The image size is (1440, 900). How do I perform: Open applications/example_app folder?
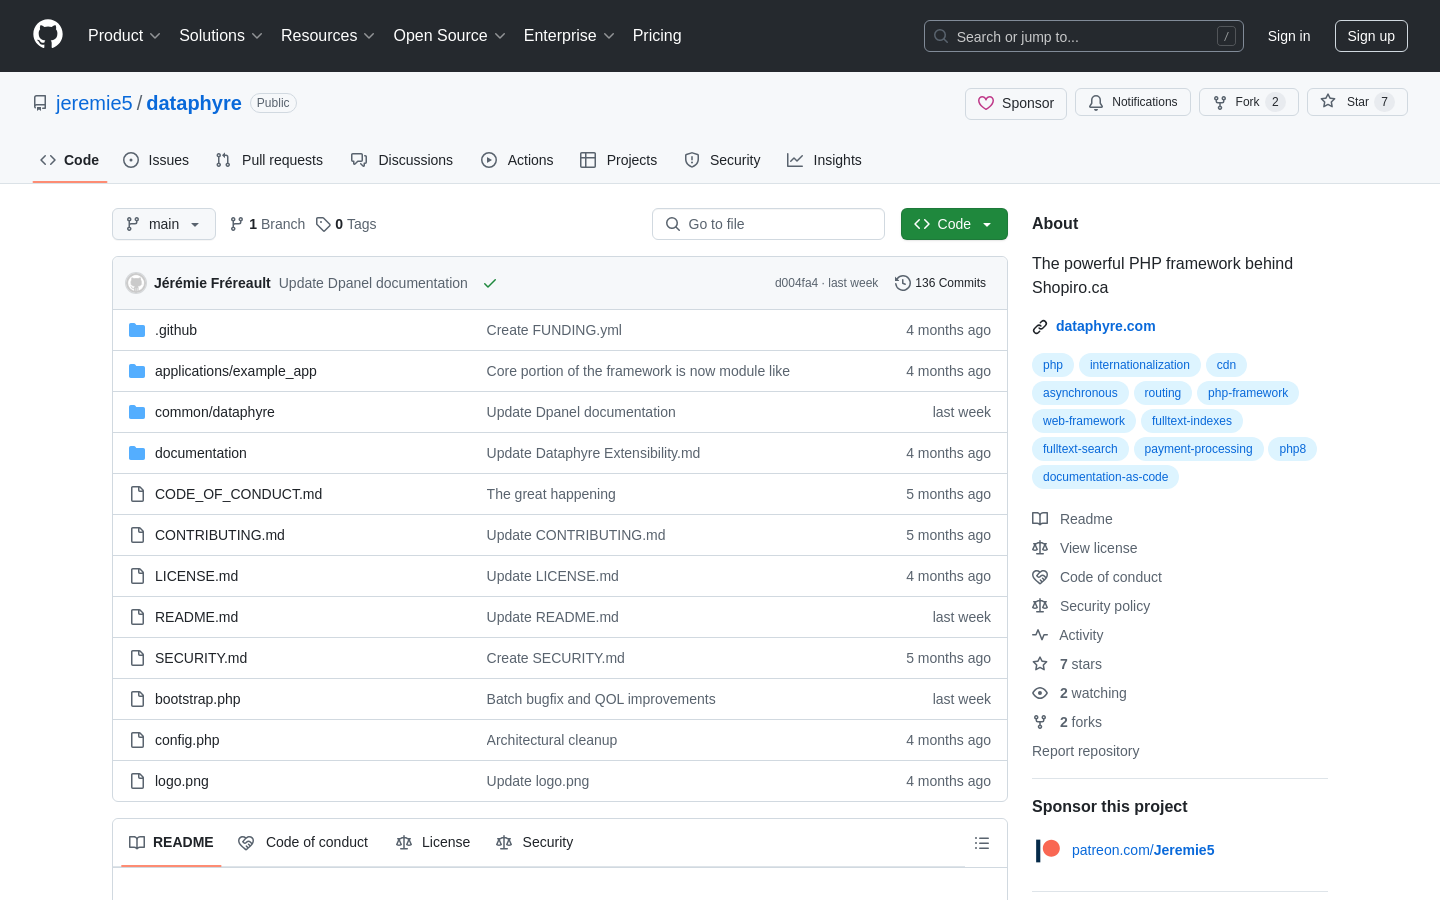pyautogui.click(x=236, y=371)
